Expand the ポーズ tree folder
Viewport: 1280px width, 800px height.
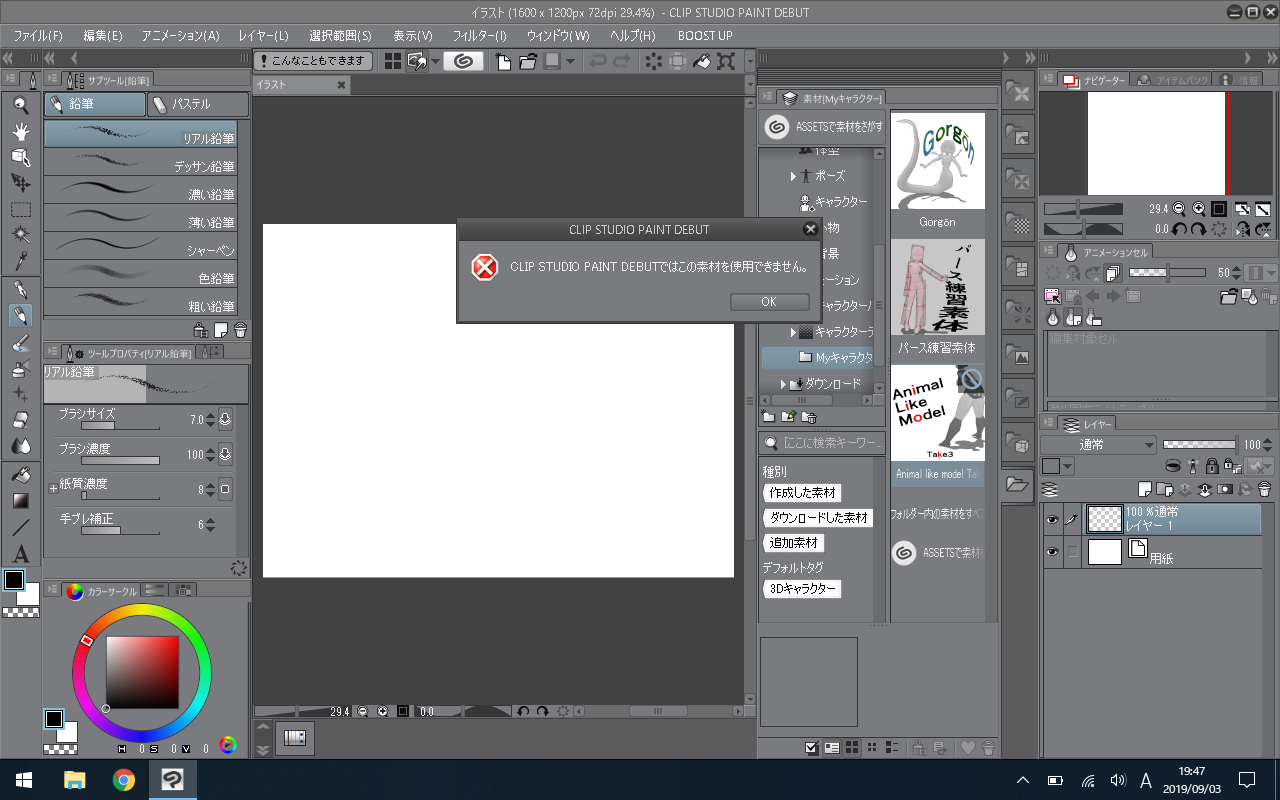(x=794, y=176)
